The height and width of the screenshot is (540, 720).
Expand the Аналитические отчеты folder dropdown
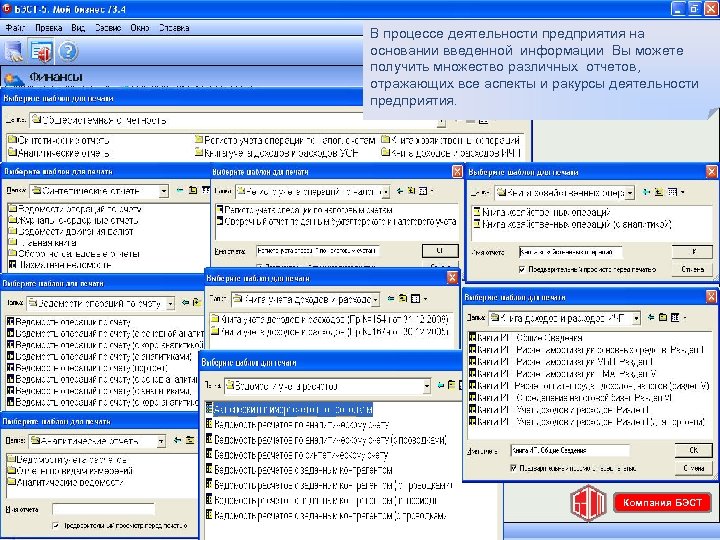(x=161, y=441)
